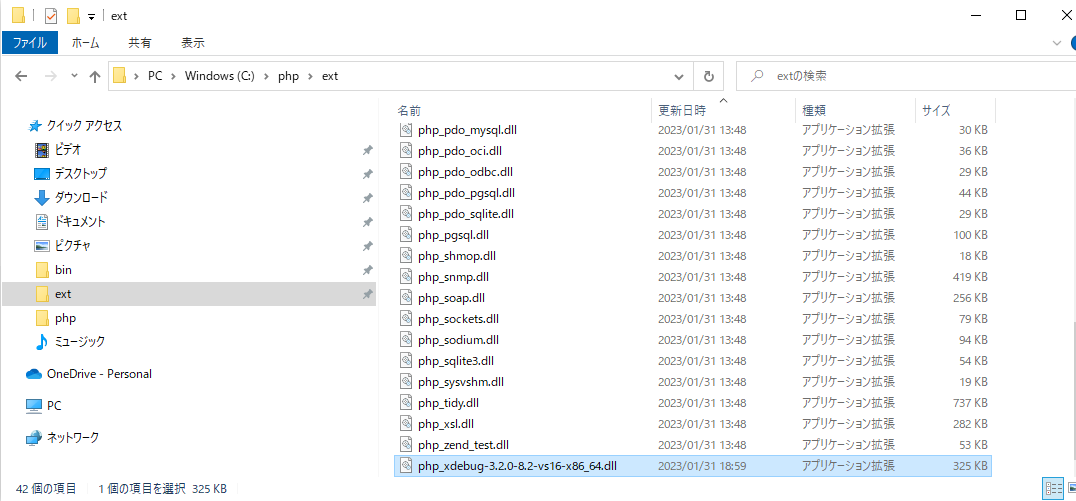1076x501 pixels.
Task: Open ビデオ in navigation pane
Action: point(68,150)
